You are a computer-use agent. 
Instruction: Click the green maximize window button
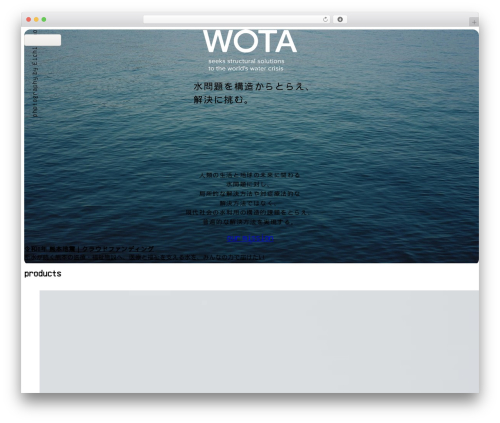pyautogui.click(x=44, y=20)
